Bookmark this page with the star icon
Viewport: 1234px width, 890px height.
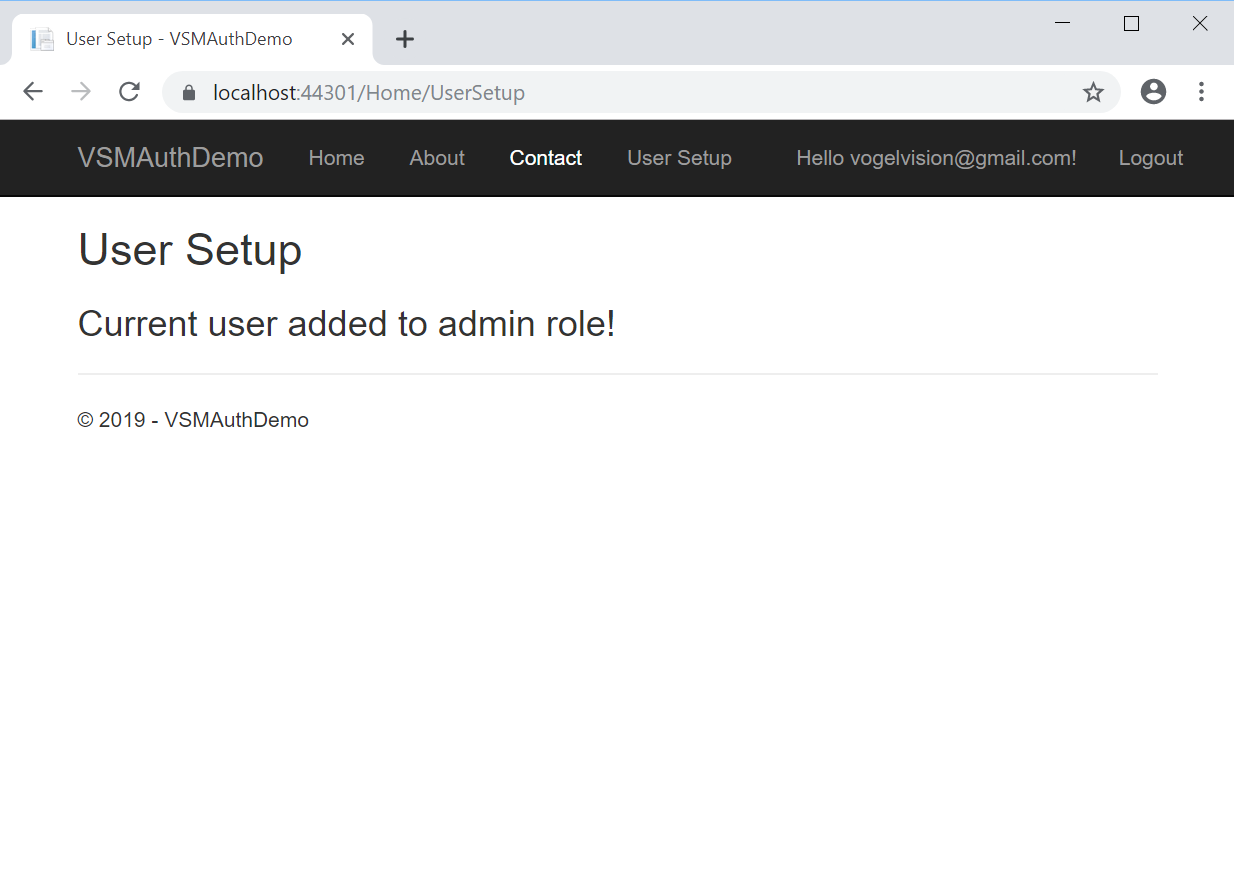click(1093, 93)
